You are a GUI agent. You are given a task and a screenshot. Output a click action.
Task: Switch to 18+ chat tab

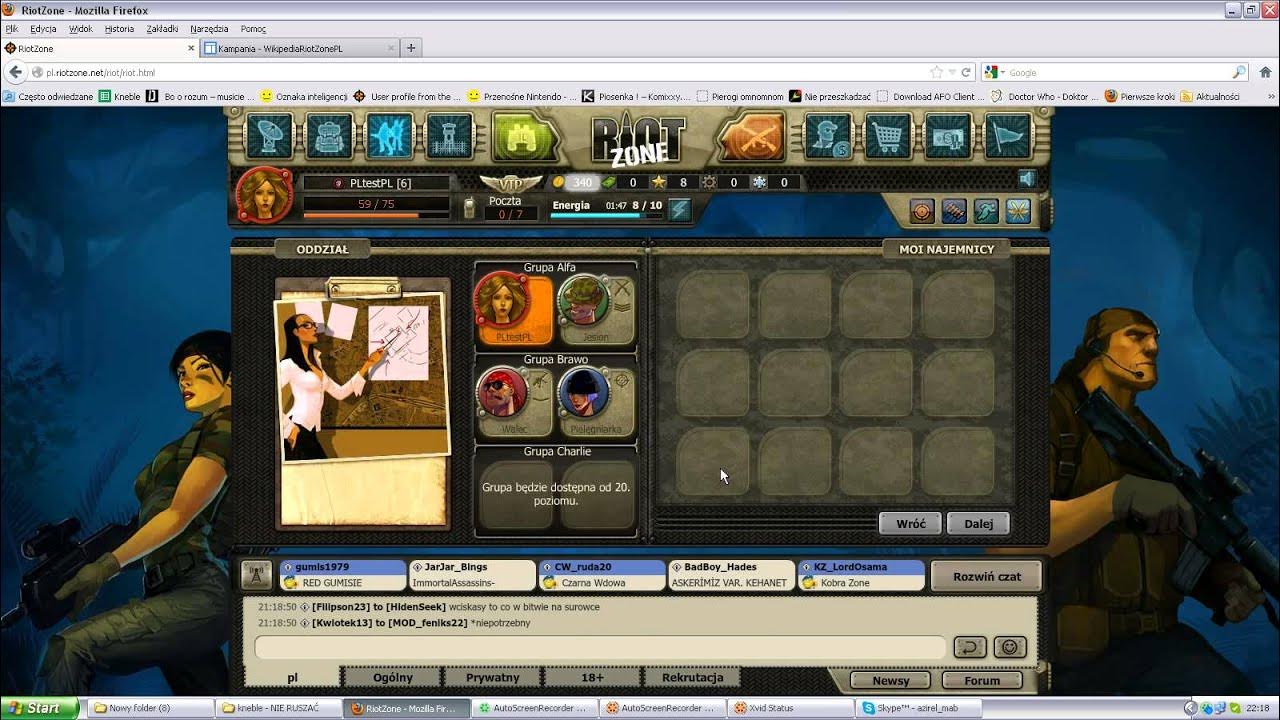(593, 677)
